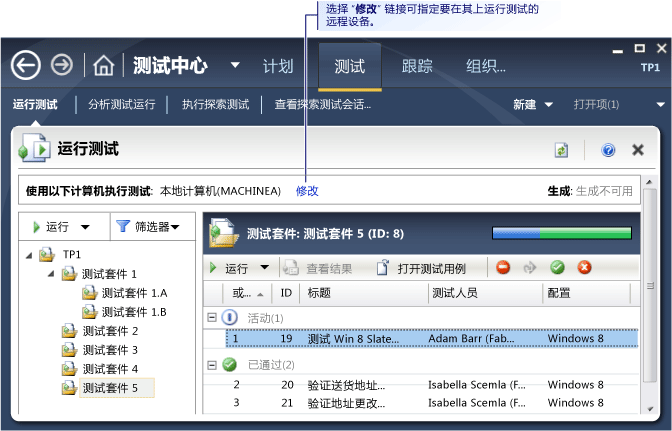Open dropdown next to 测试中心 title
The height and width of the screenshot is (431, 672).
pos(235,65)
